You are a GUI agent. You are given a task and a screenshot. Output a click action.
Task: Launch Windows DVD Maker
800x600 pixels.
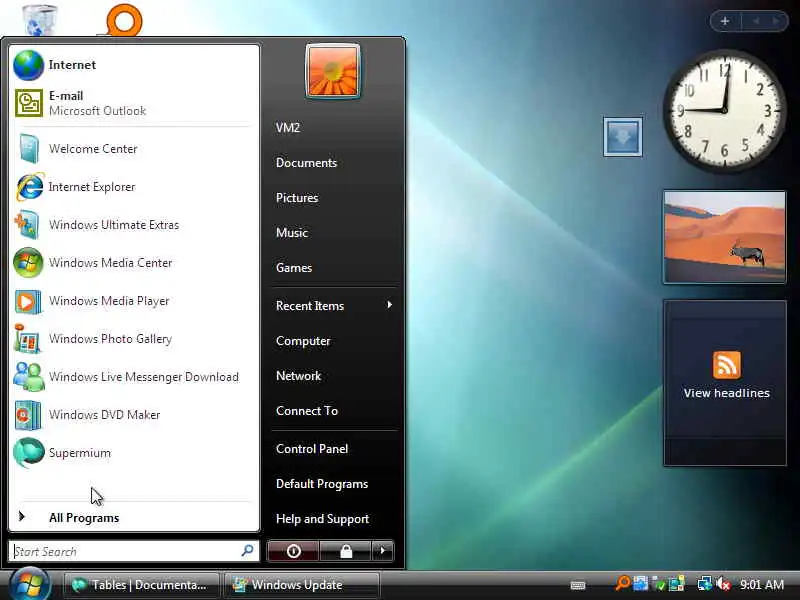[x=134, y=415]
